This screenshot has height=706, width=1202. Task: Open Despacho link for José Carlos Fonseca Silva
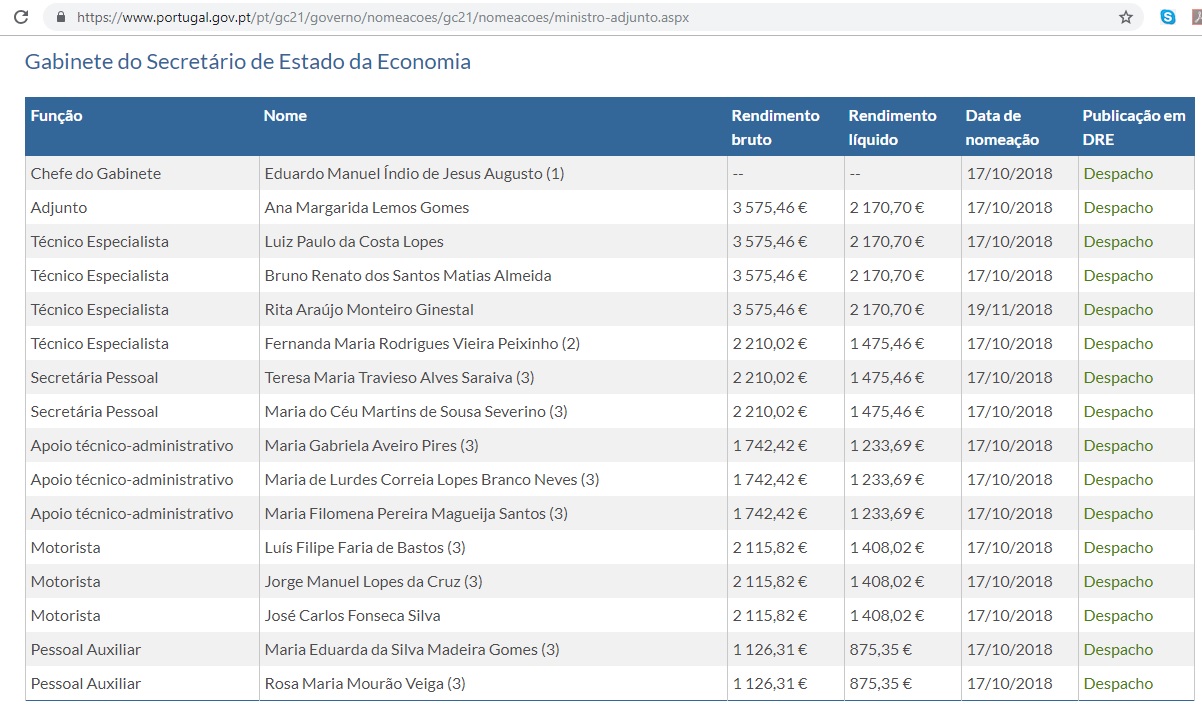click(x=1118, y=615)
